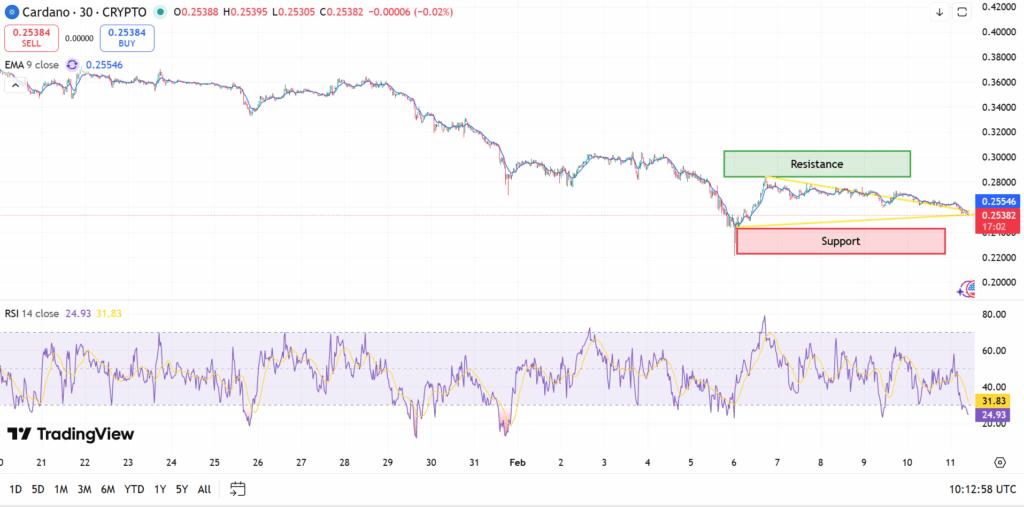The image size is (1024, 507).
Task: Open chart settings gear icon
Action: (x=999, y=462)
